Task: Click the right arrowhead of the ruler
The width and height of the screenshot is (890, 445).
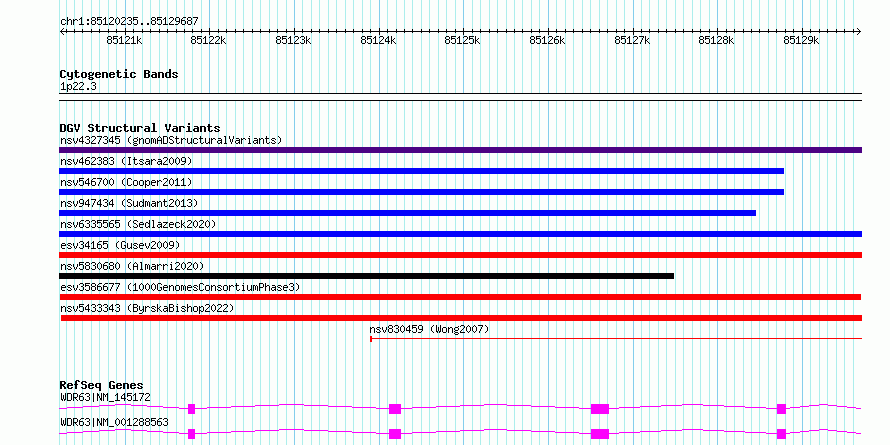Action: pyautogui.click(x=859, y=31)
